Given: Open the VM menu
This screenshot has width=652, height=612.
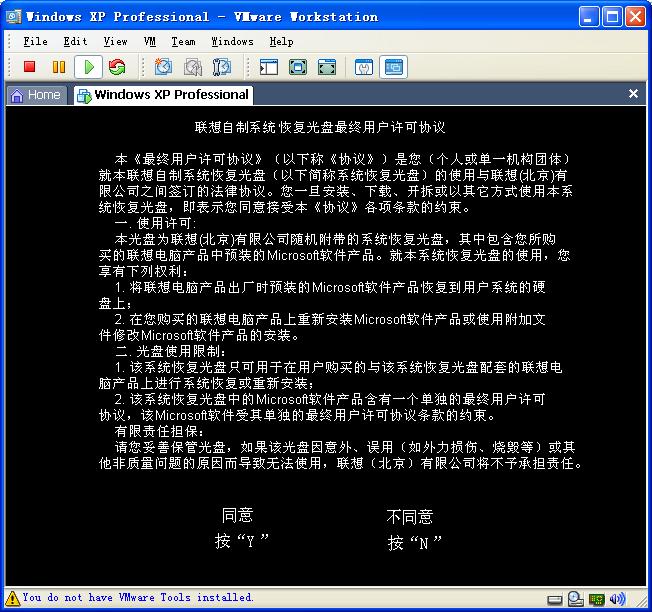Looking at the screenshot, I should 150,42.
